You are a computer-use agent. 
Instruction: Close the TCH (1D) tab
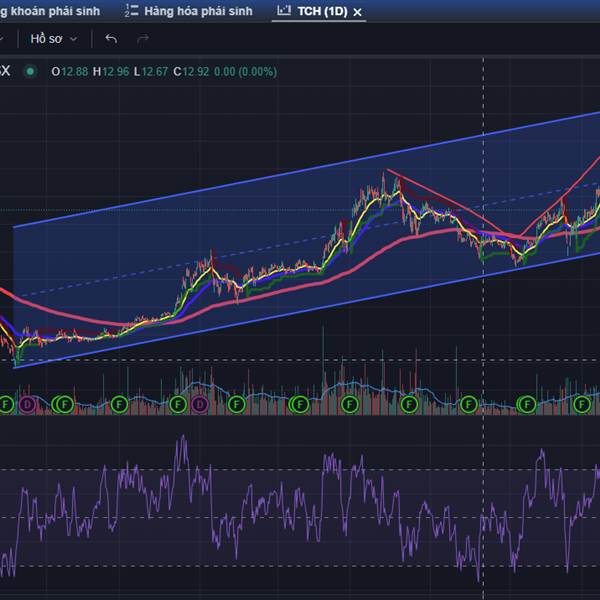tap(357, 12)
